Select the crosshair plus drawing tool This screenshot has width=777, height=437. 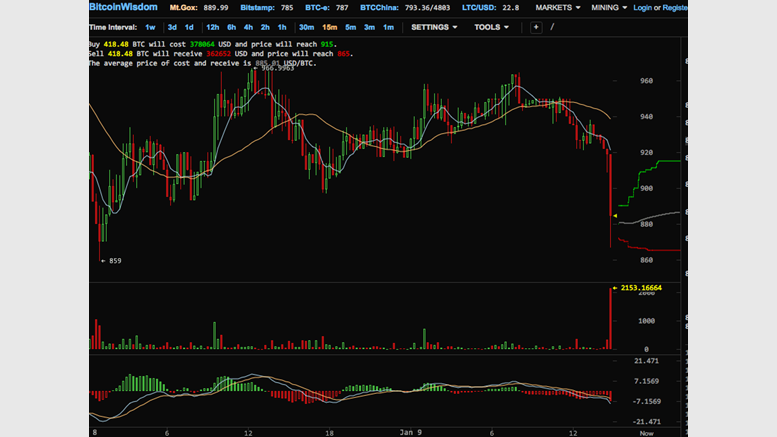536,27
